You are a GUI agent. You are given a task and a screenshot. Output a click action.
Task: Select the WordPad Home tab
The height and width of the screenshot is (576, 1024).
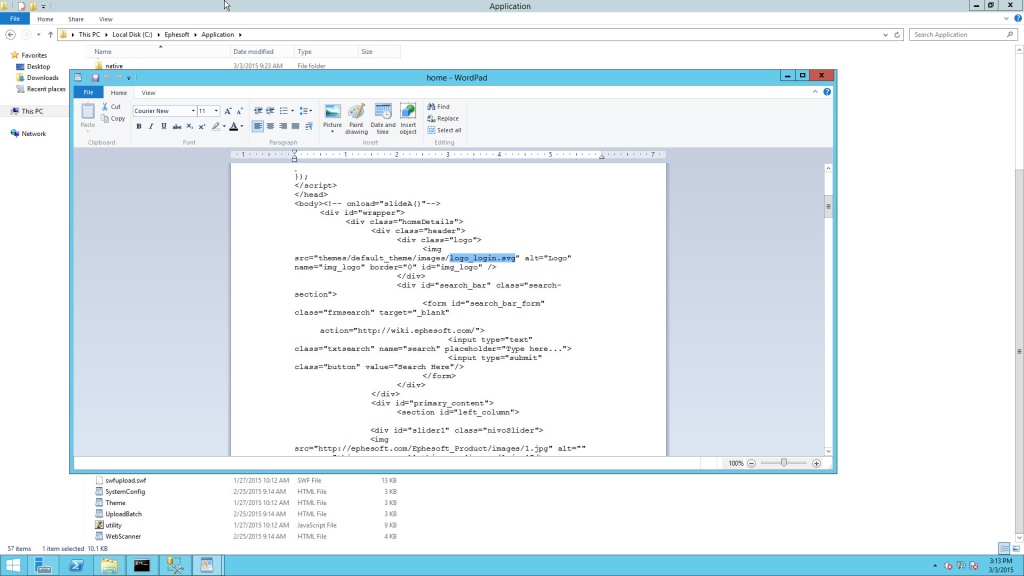[x=118, y=93]
